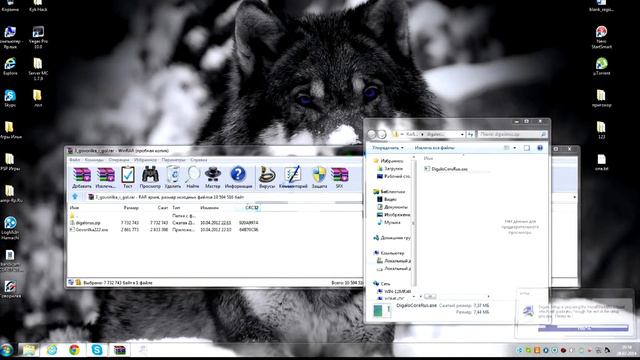Select Избранное in Explorer sidebar
The width and height of the screenshot is (640, 360).
click(x=389, y=161)
